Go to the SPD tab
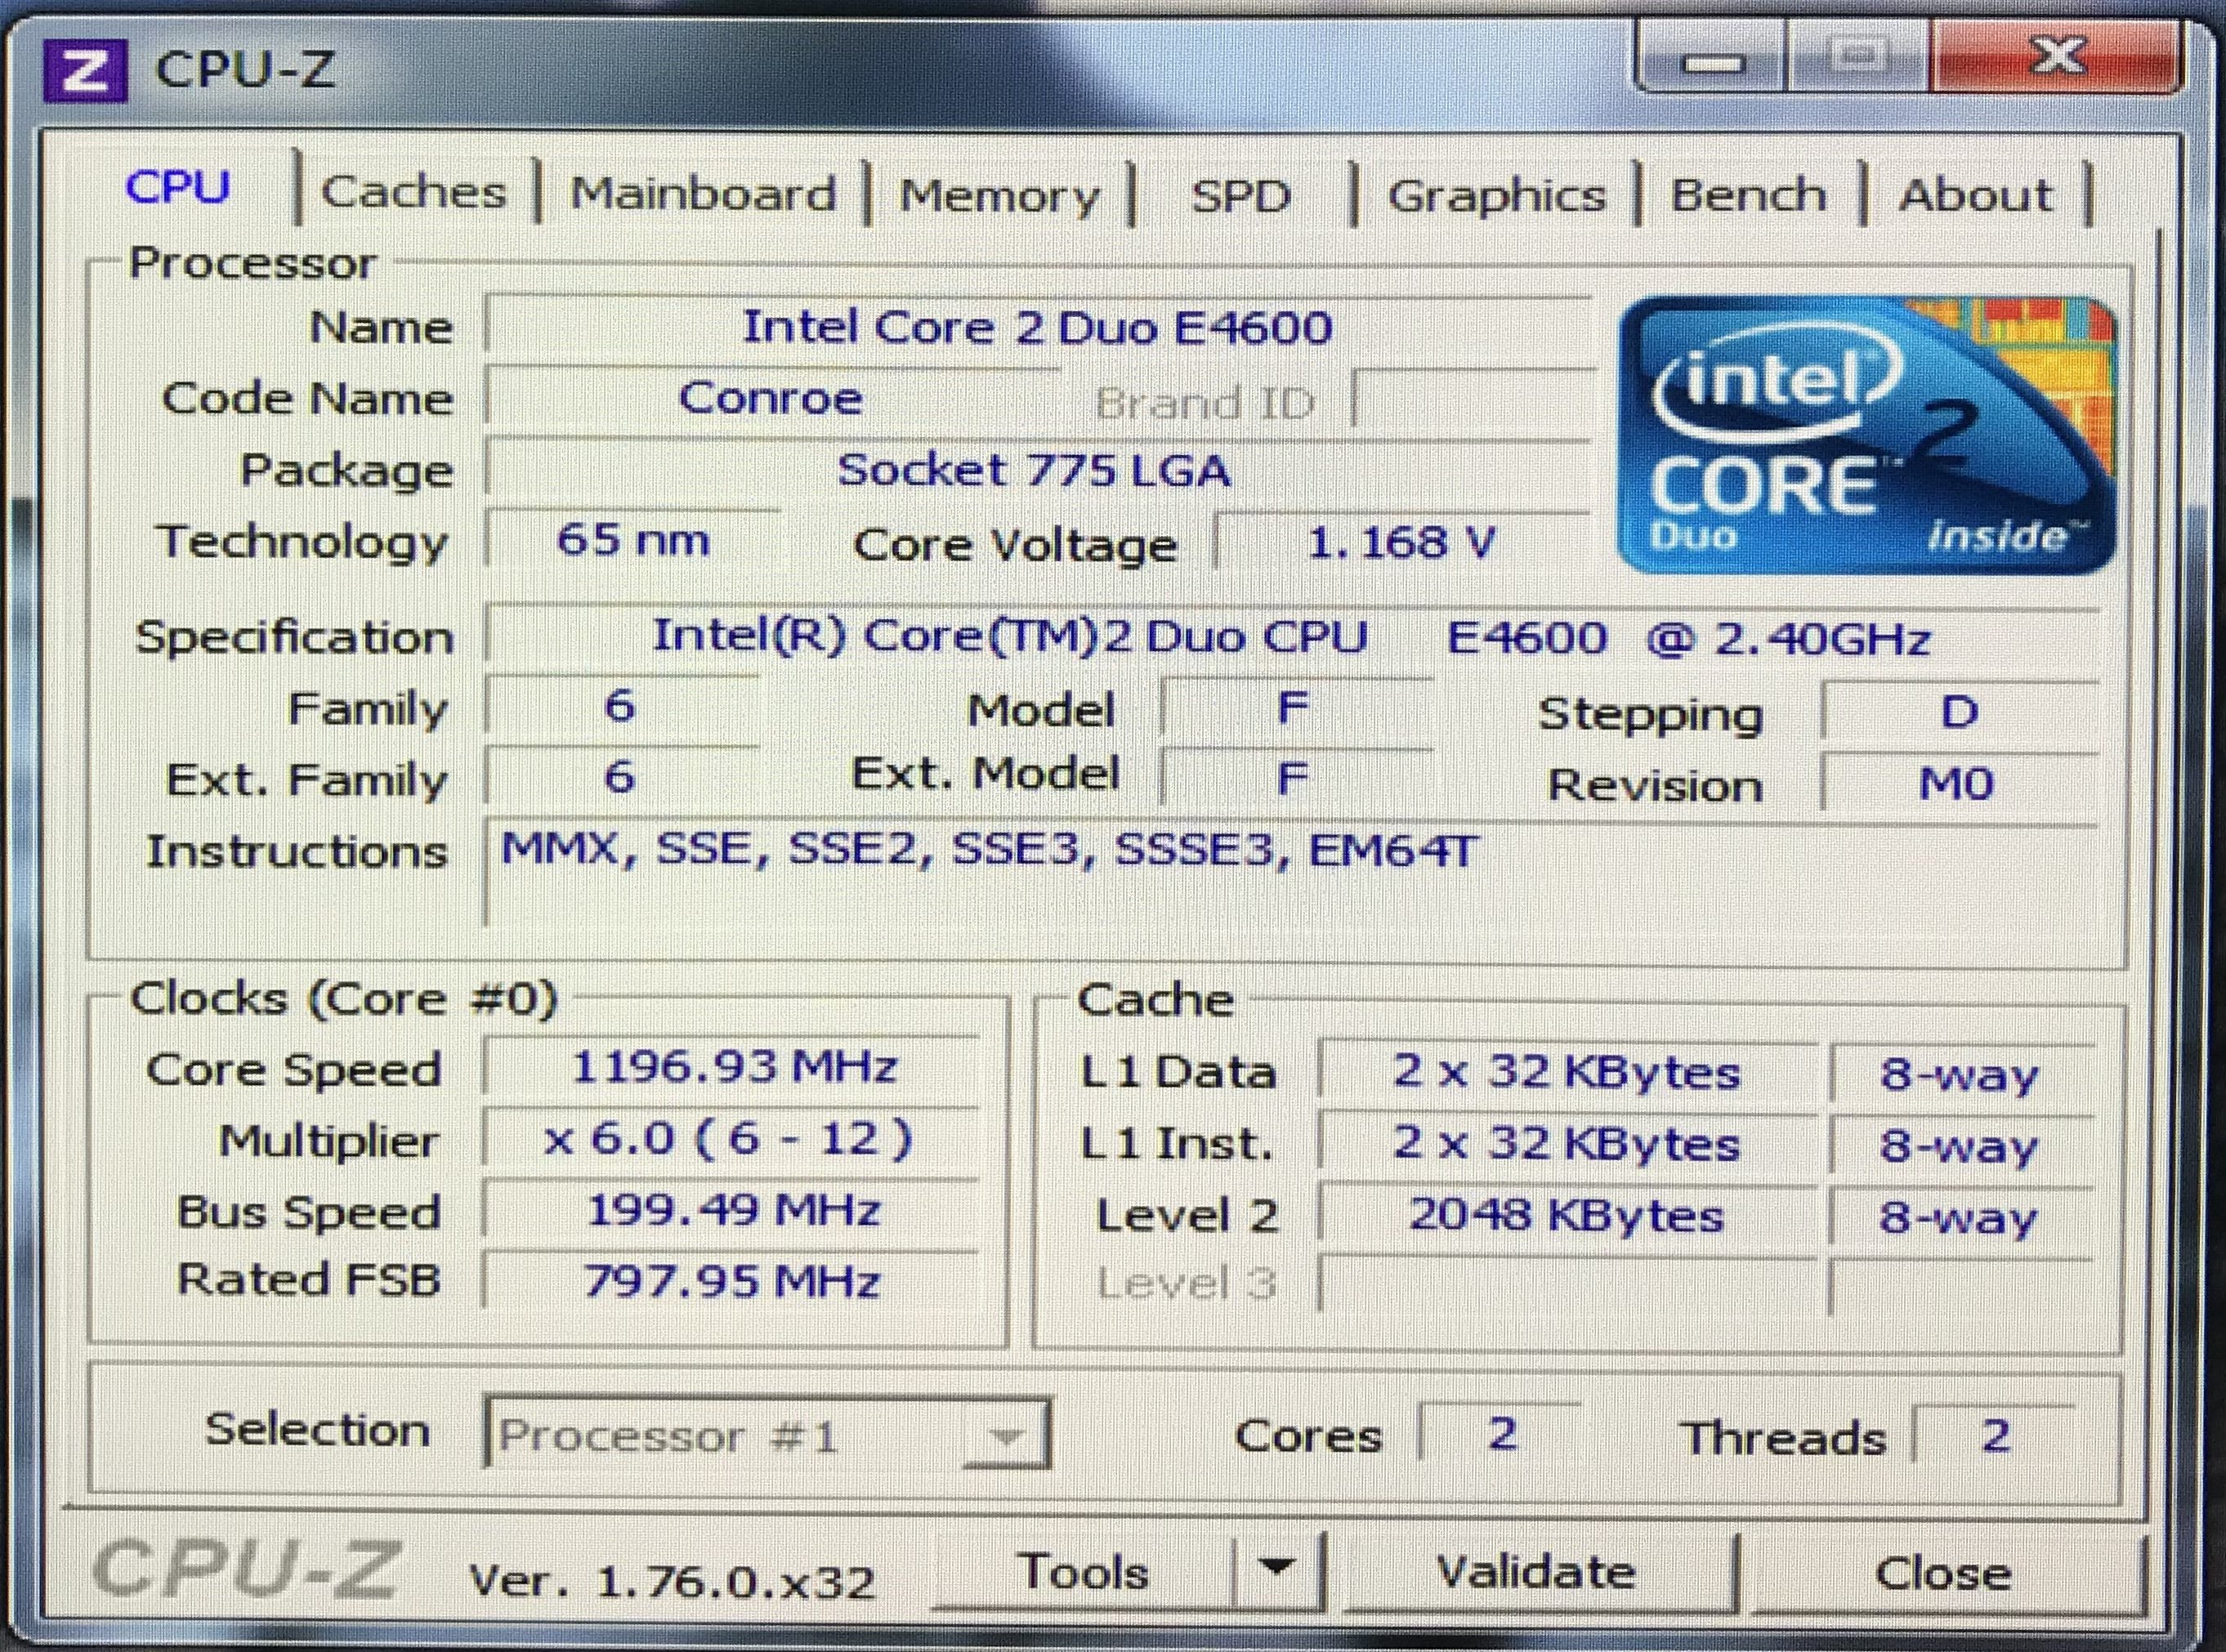Screen dimensions: 2226x1652 (x=1240, y=196)
